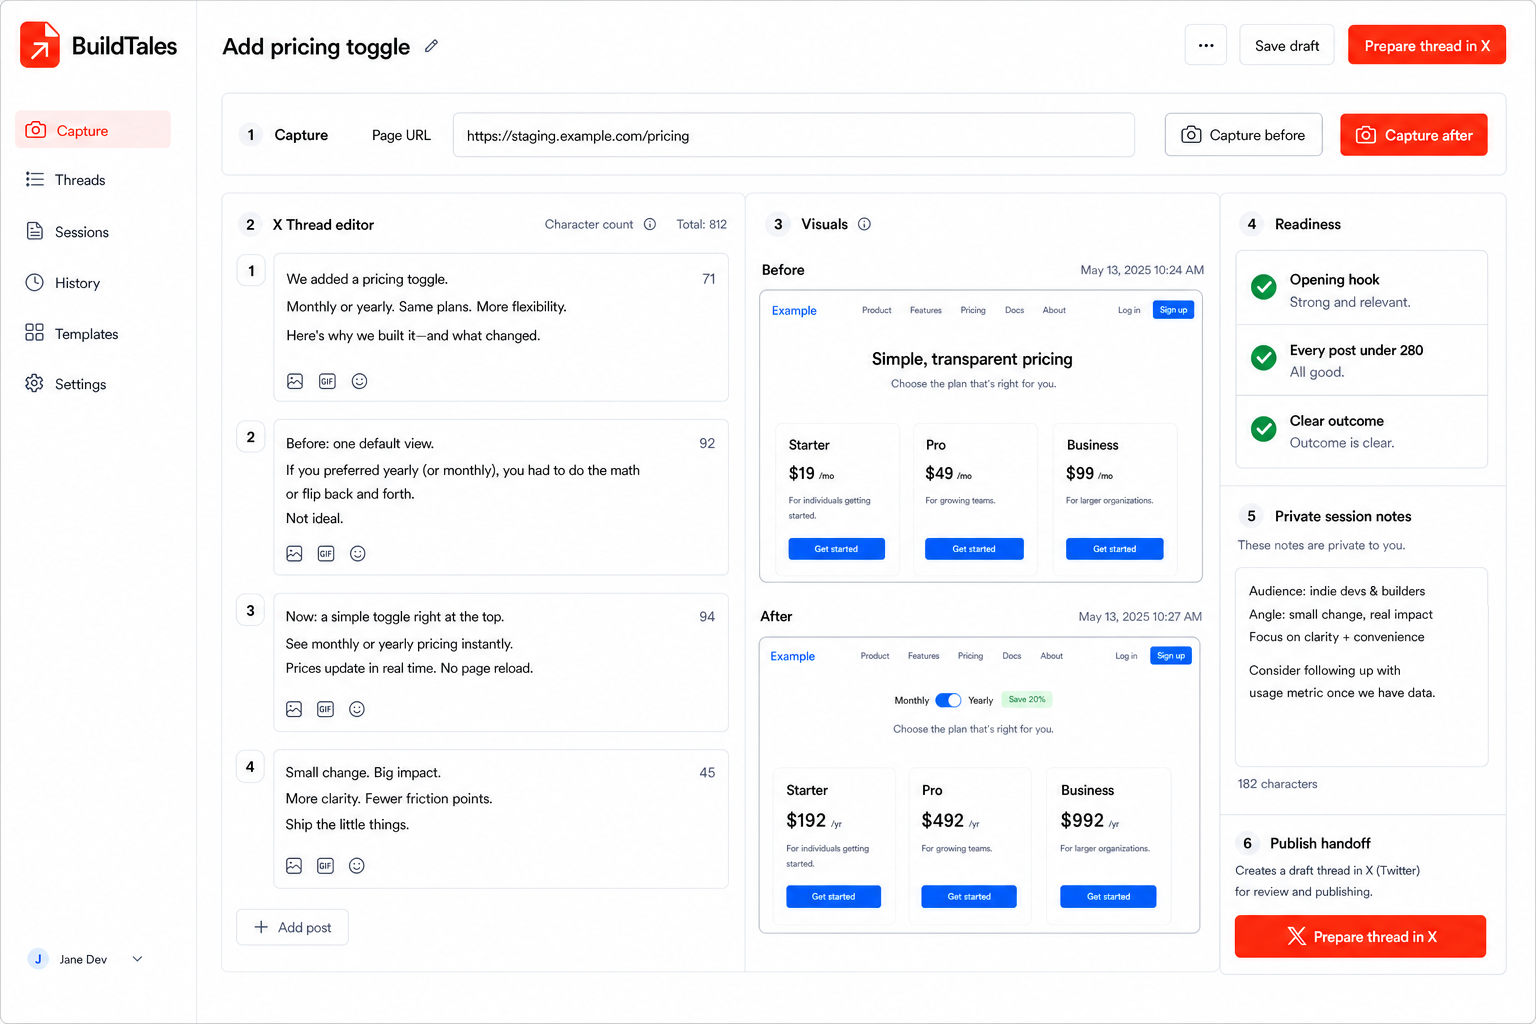1536x1024 pixels.
Task: Open Sessions in sidebar
Action: pyautogui.click(x=93, y=232)
